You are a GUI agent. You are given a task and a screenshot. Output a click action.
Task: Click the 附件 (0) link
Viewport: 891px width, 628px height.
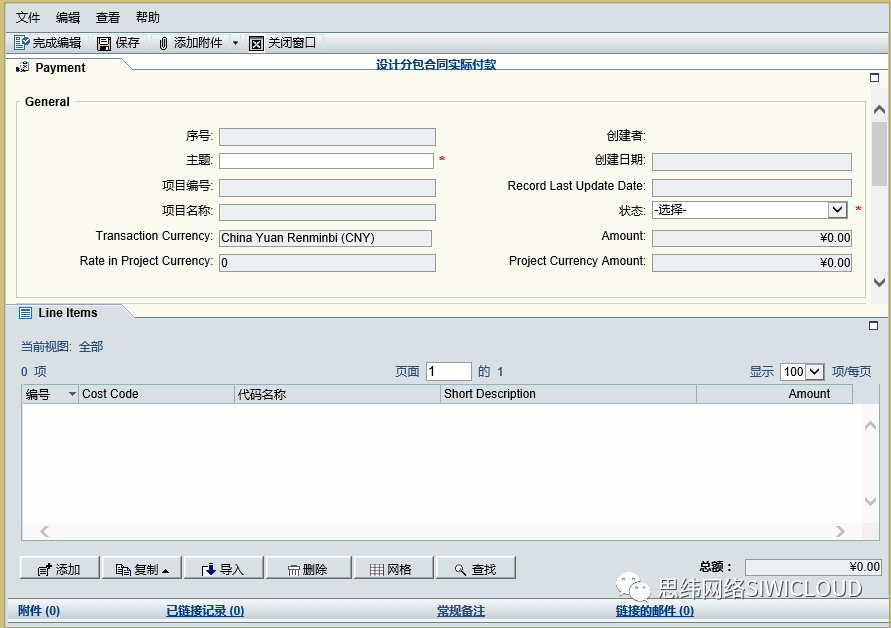(x=39, y=611)
